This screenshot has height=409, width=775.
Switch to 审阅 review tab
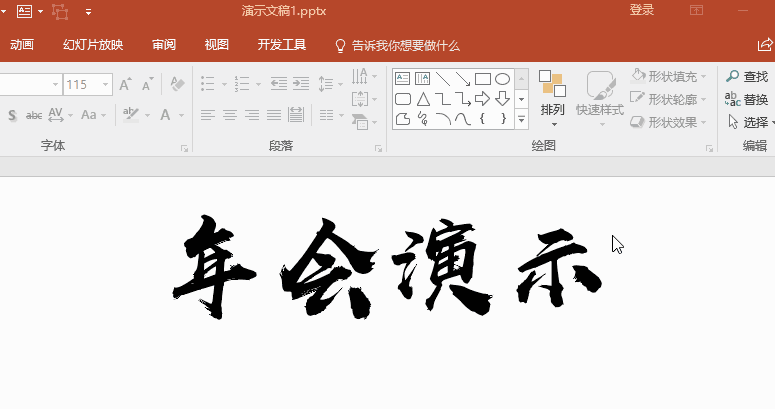click(164, 45)
